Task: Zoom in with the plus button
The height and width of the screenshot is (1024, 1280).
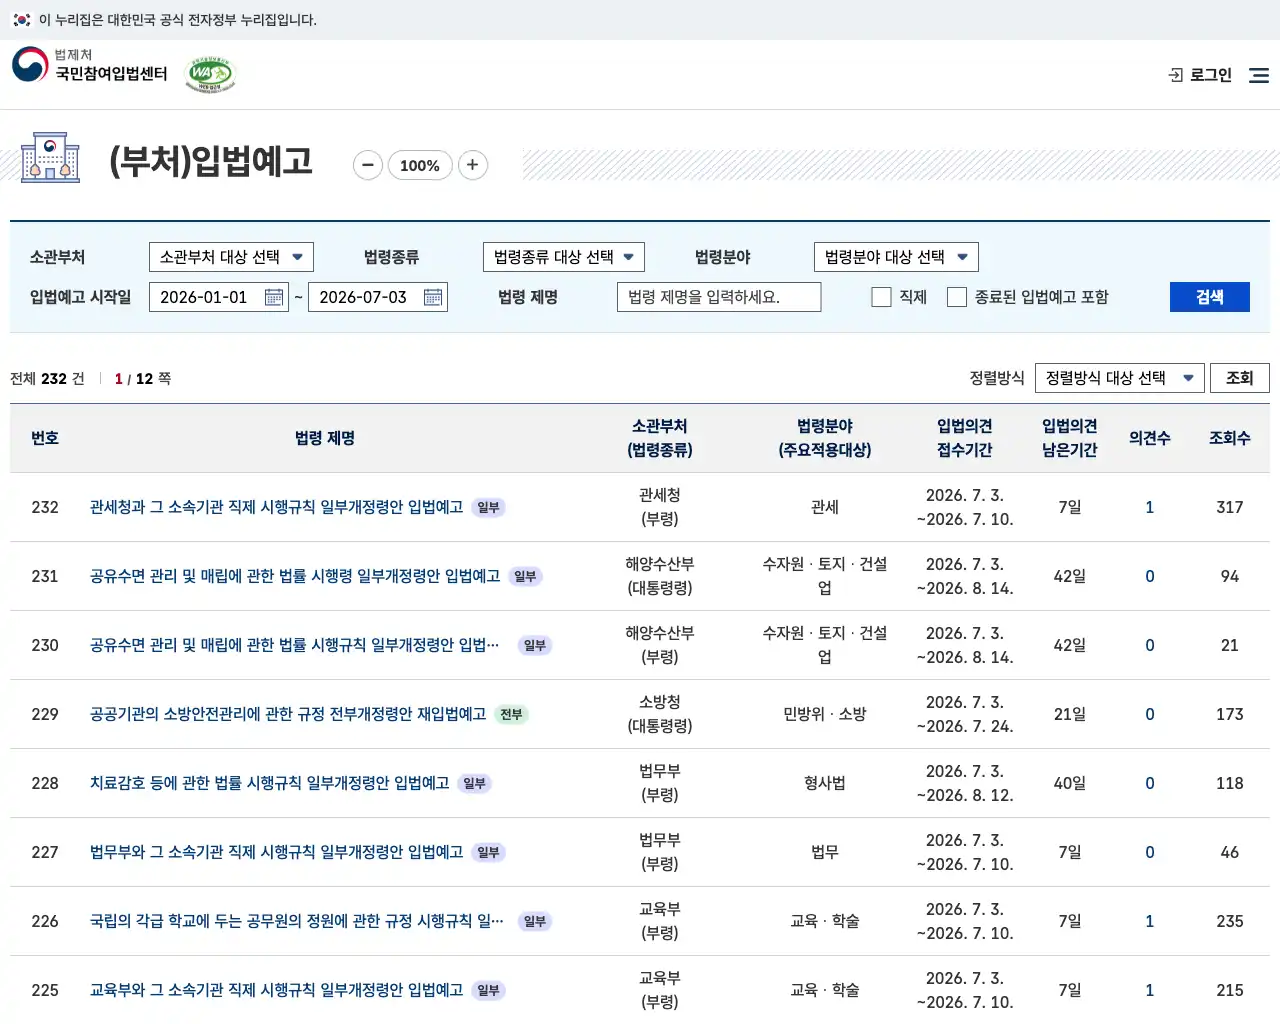Action: click(x=473, y=165)
